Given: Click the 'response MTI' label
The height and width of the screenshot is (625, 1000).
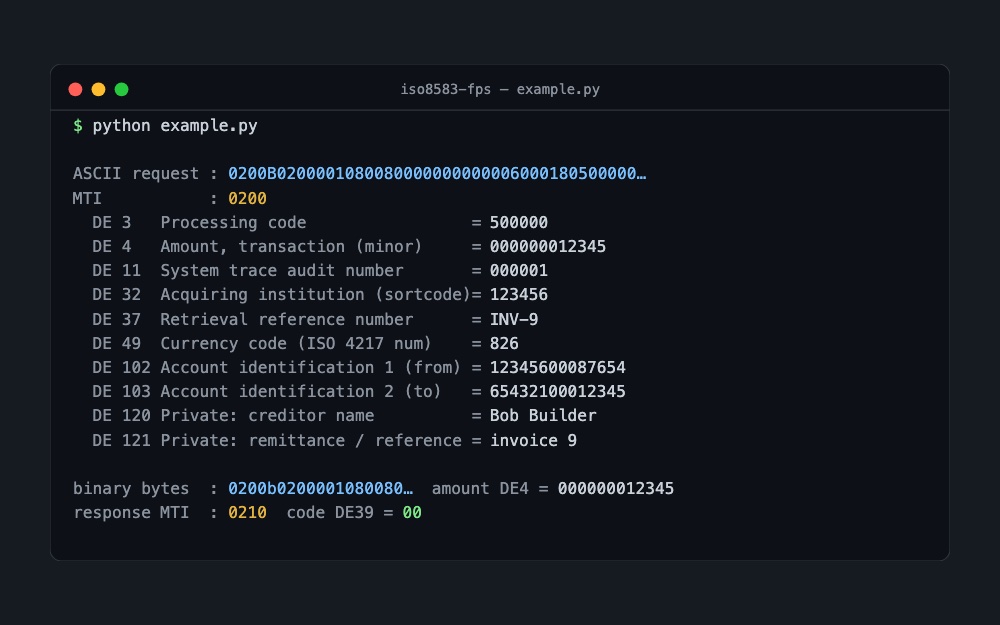Looking at the screenshot, I should (131, 513).
